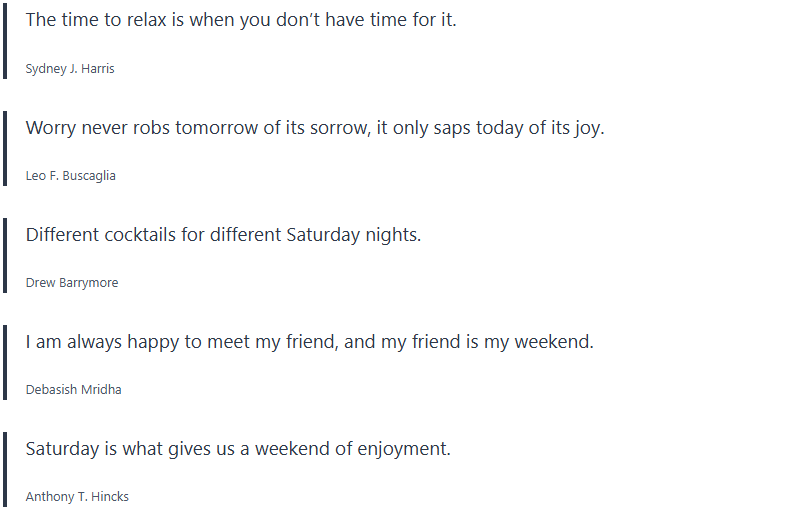This screenshot has width=805, height=513.
Task: Click the vertical bar beside Debasish Mridha quote
Action: pos(5,362)
